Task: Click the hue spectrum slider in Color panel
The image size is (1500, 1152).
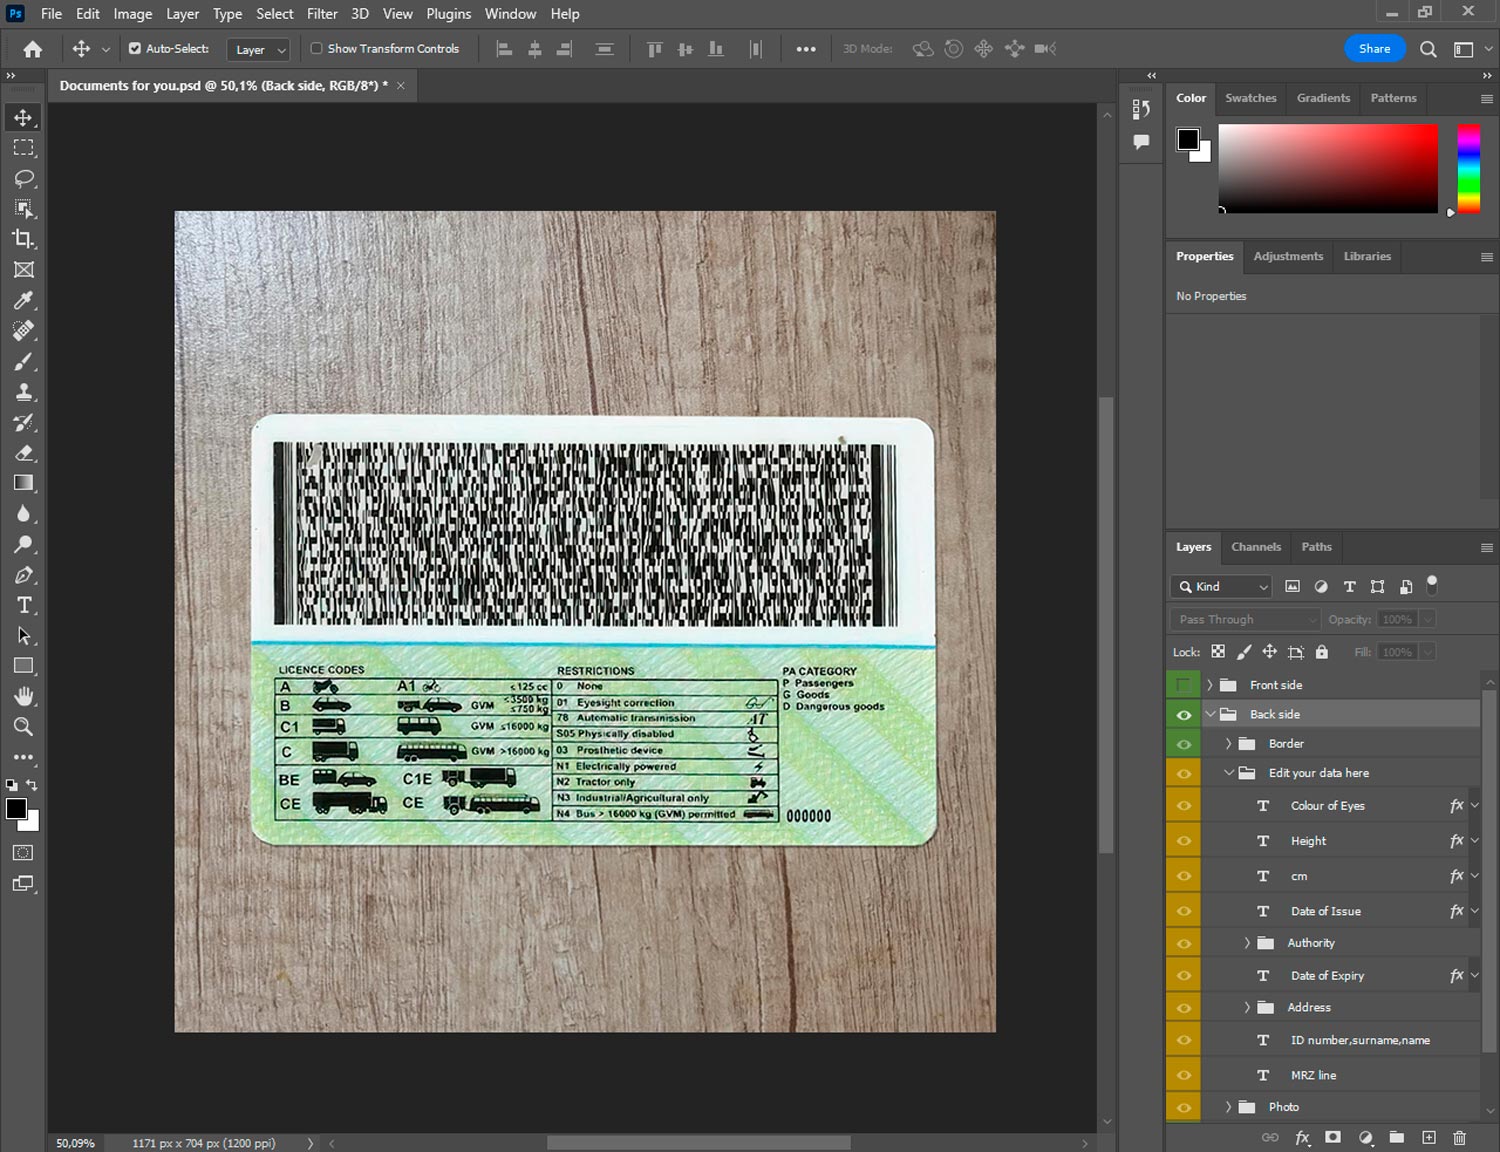Action: pyautogui.click(x=1468, y=168)
